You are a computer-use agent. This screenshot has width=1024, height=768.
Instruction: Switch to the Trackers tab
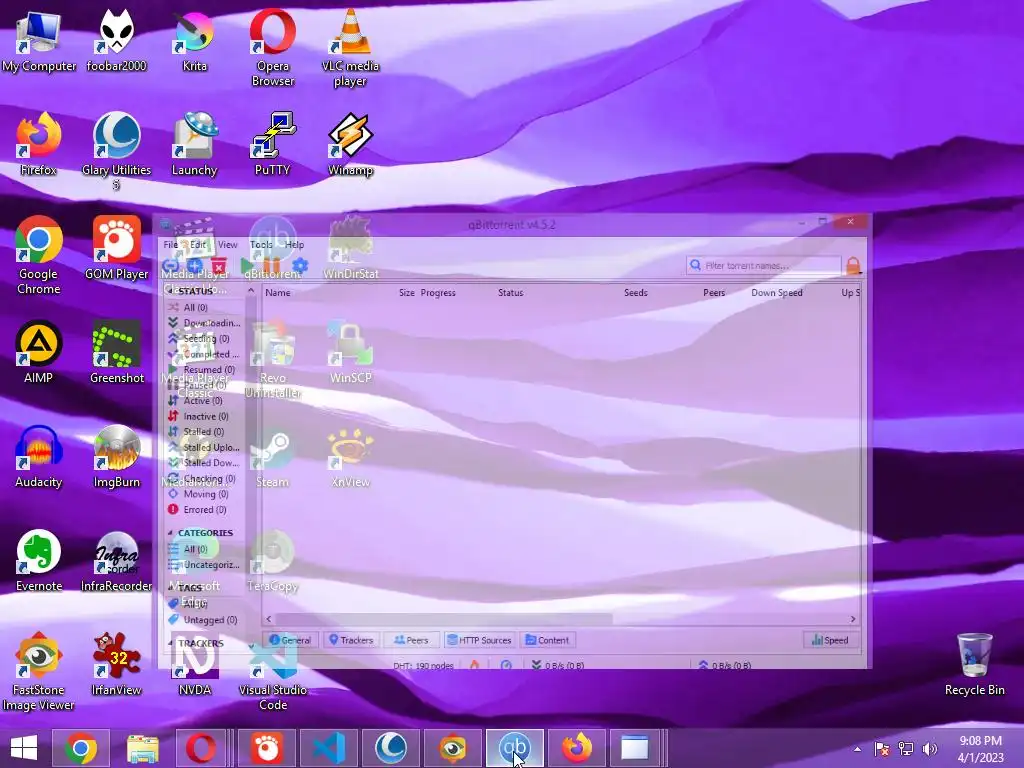pos(351,640)
